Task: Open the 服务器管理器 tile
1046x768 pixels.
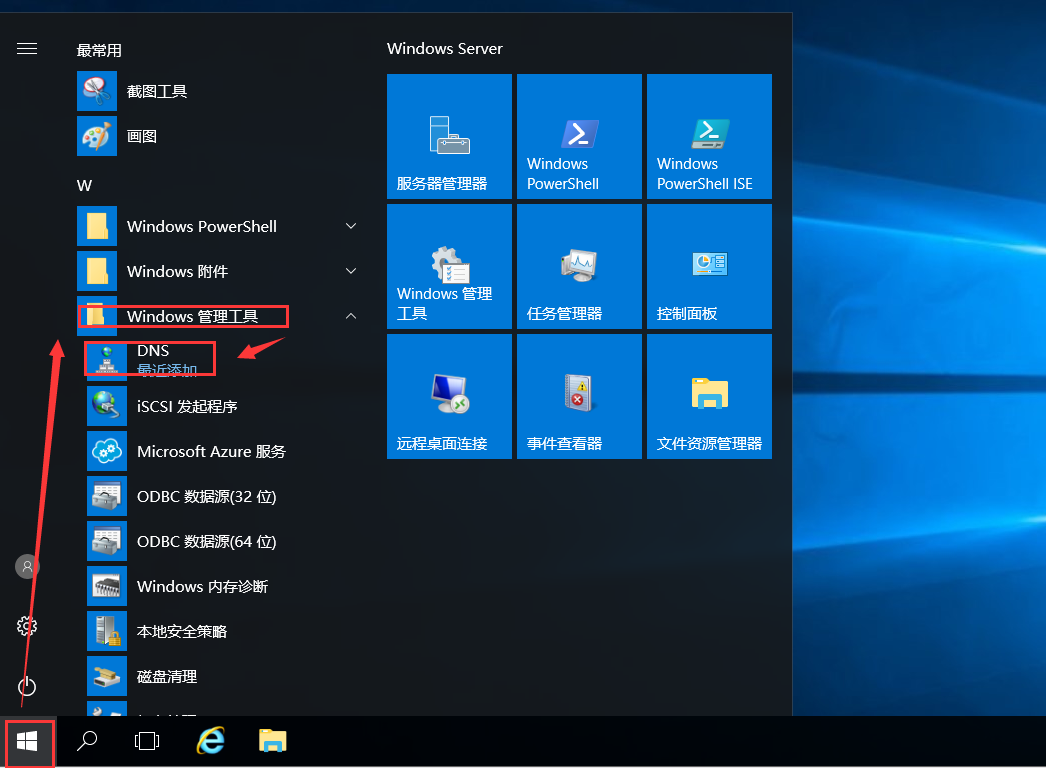Action: click(x=449, y=136)
